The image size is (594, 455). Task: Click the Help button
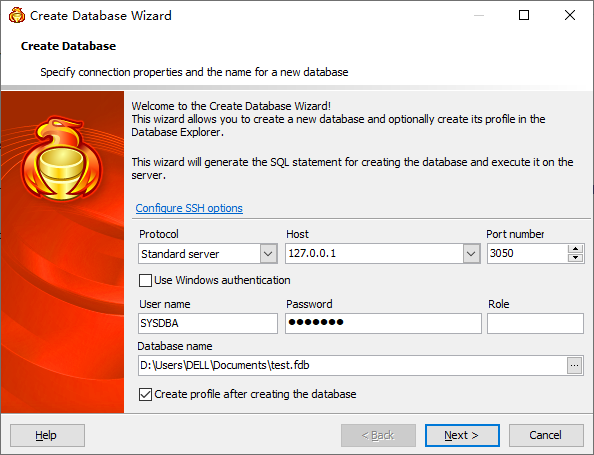47,435
